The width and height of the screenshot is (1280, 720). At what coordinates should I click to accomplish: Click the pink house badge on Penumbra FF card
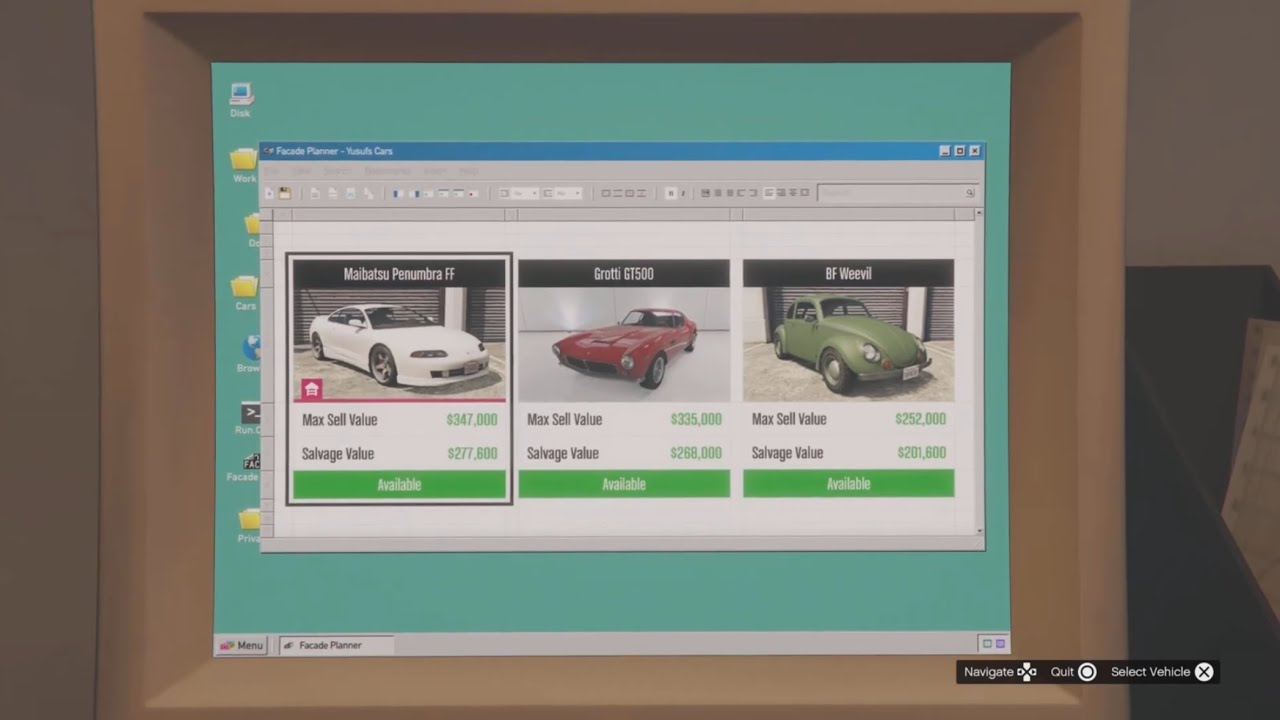click(312, 389)
